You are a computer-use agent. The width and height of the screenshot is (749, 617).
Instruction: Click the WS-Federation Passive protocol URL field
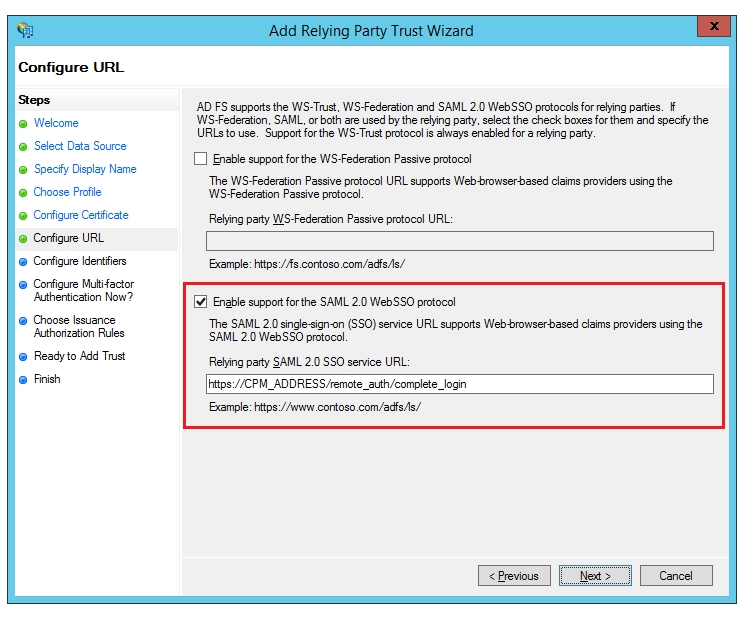point(459,241)
